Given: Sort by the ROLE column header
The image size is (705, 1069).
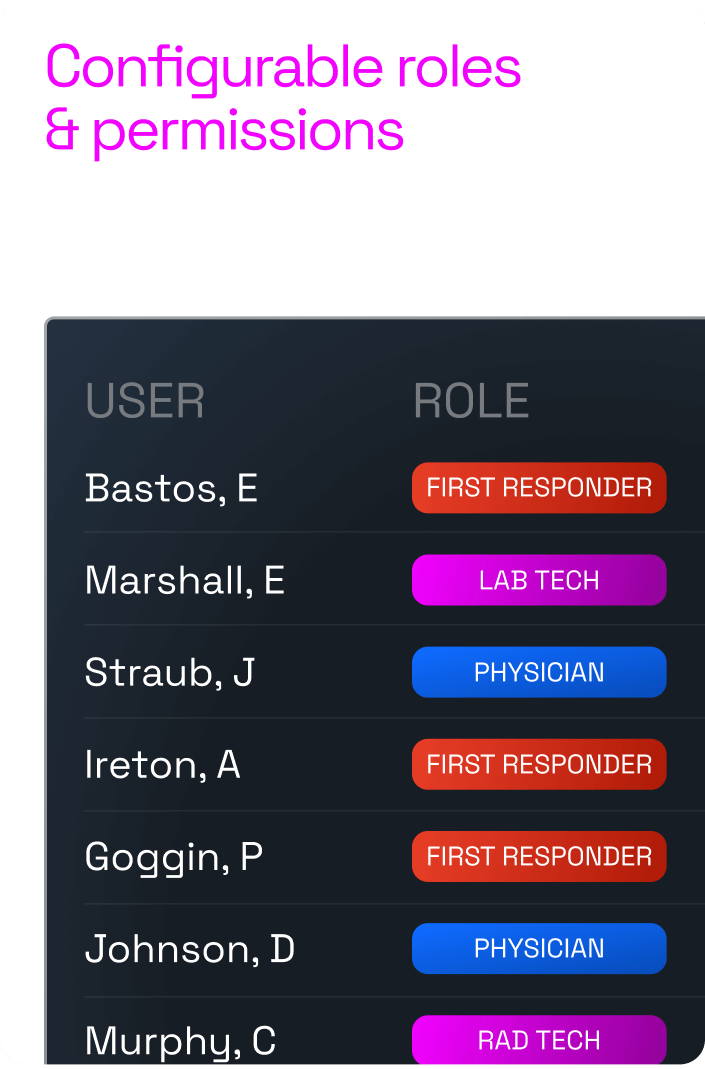Looking at the screenshot, I should [471, 401].
